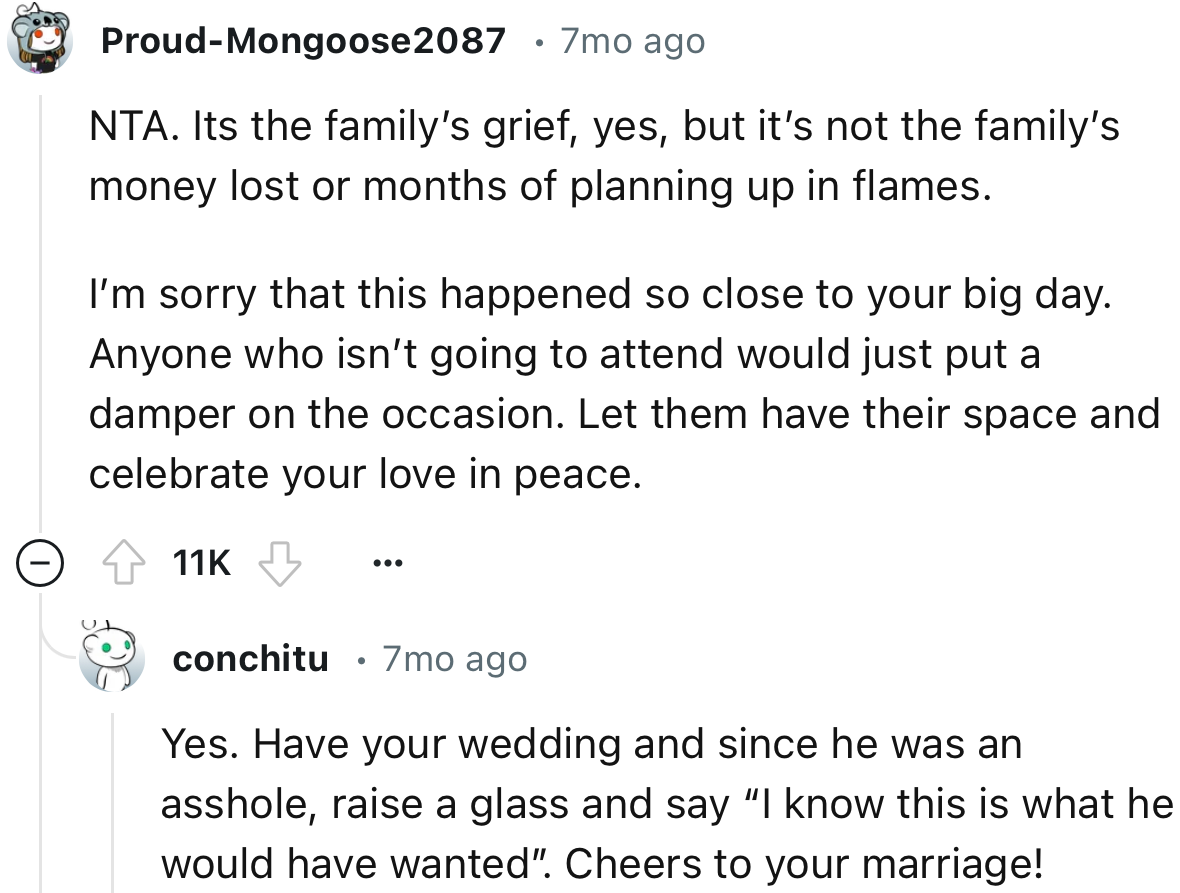Screen dimensions: 1180x893
Task: Open conchitu's profile
Action: point(250,658)
